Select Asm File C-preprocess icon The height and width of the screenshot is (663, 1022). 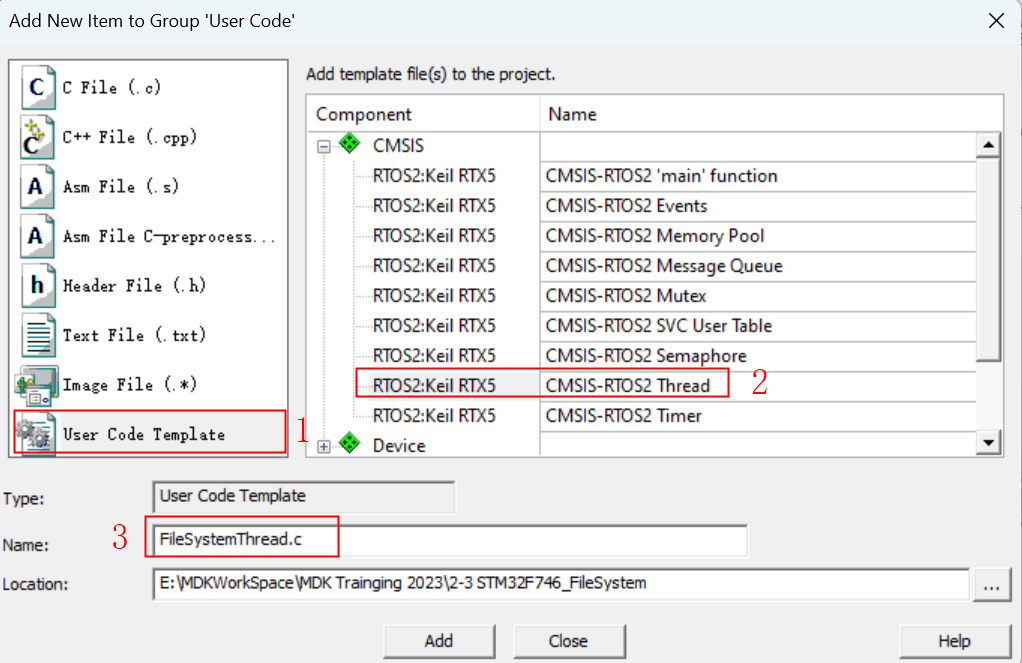[37, 237]
